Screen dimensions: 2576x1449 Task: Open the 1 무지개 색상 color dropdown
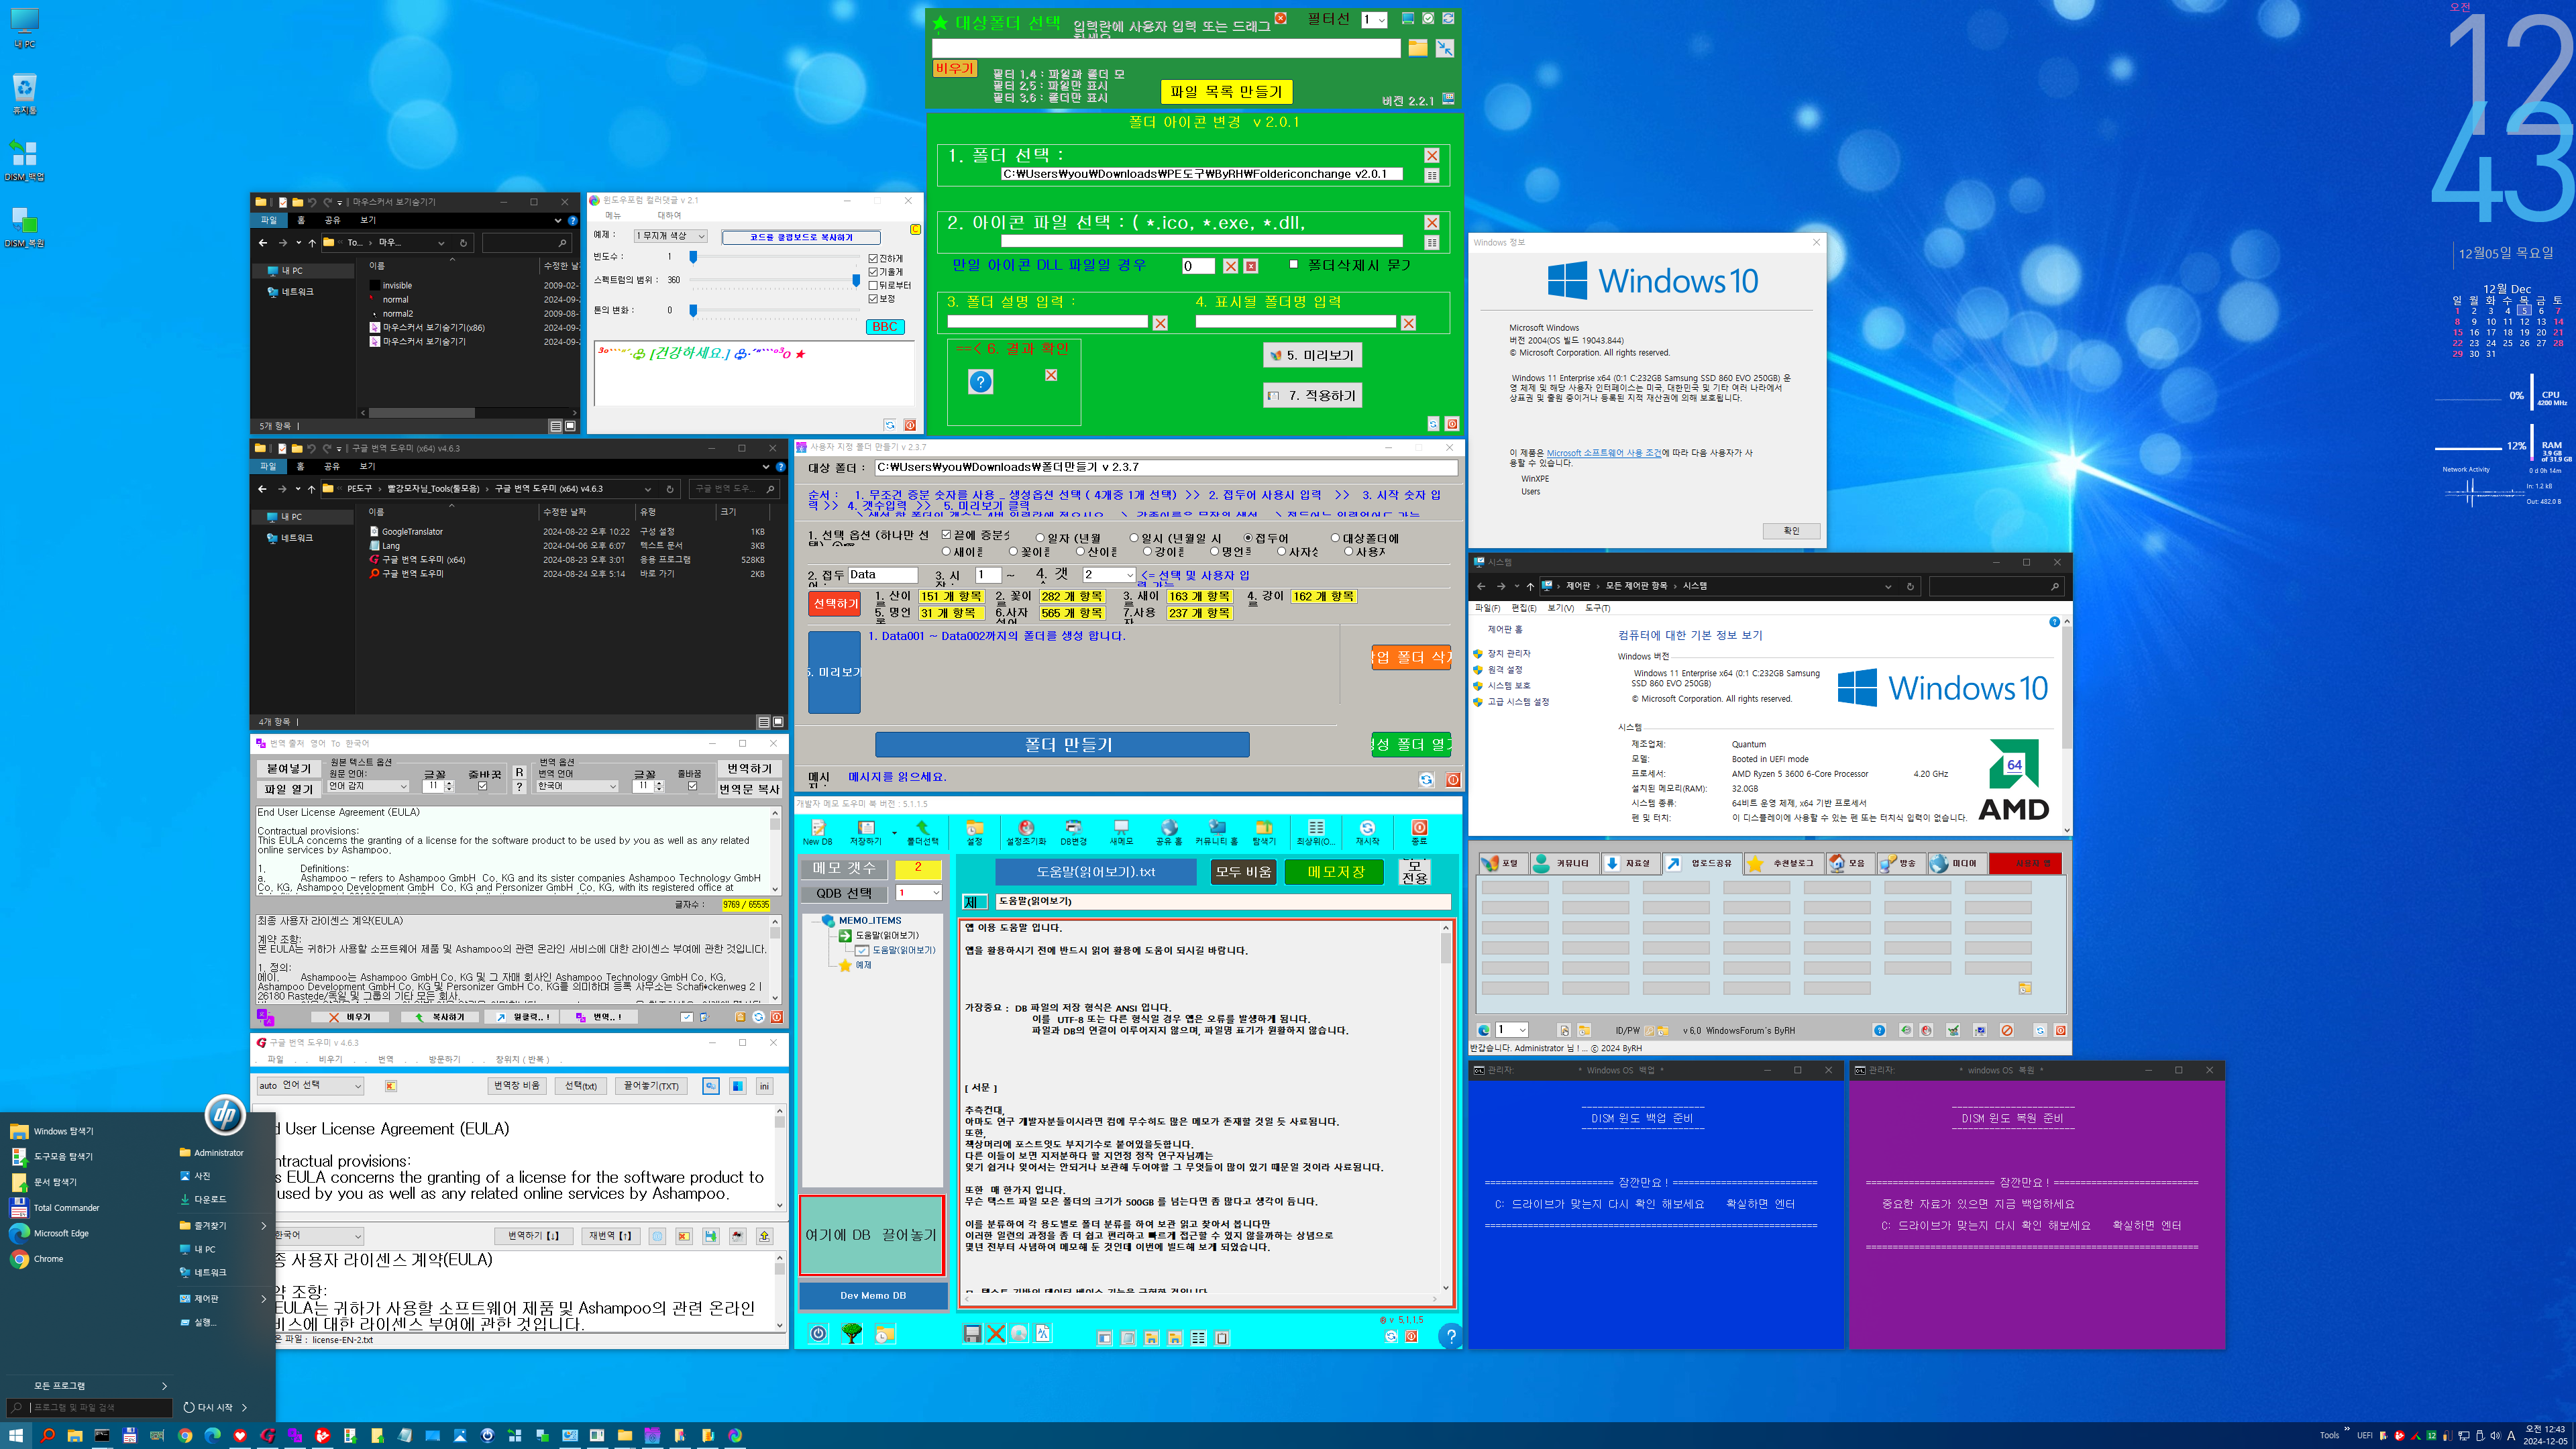(671, 236)
